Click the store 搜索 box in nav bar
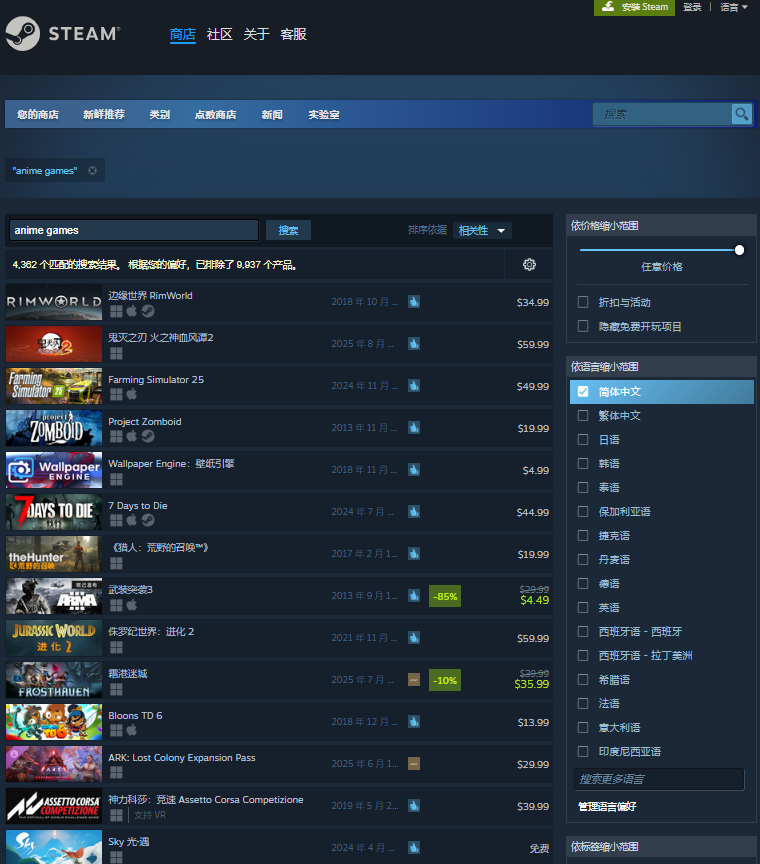Image resolution: width=760 pixels, height=864 pixels. [662, 114]
